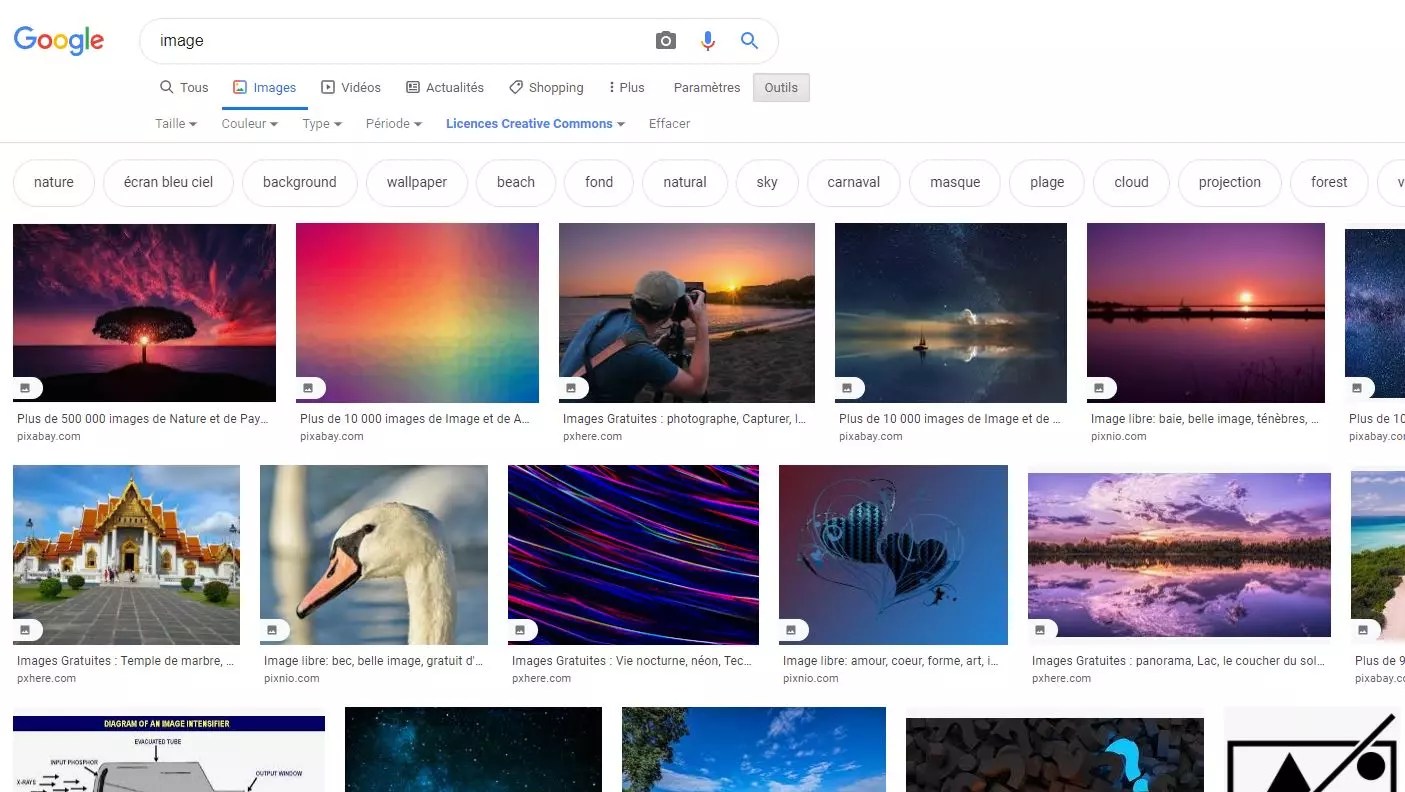Expand the Taille size dropdown
Screen dimensions: 1405x792
(x=176, y=123)
